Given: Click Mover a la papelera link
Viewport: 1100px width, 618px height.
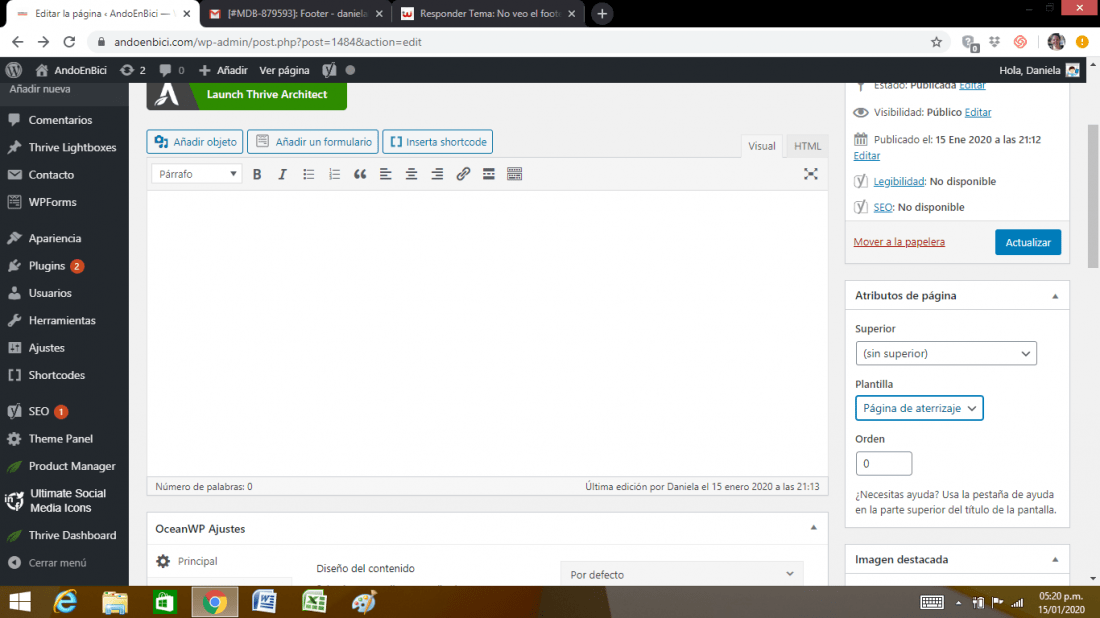Looking at the screenshot, I should point(899,241).
